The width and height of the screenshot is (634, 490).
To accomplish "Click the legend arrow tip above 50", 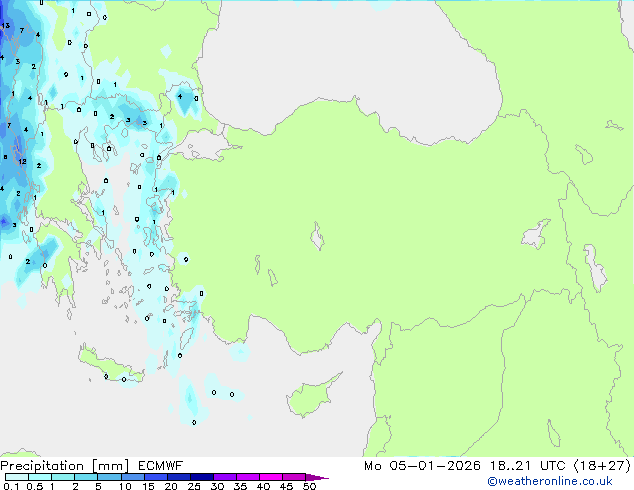I will [317, 477].
